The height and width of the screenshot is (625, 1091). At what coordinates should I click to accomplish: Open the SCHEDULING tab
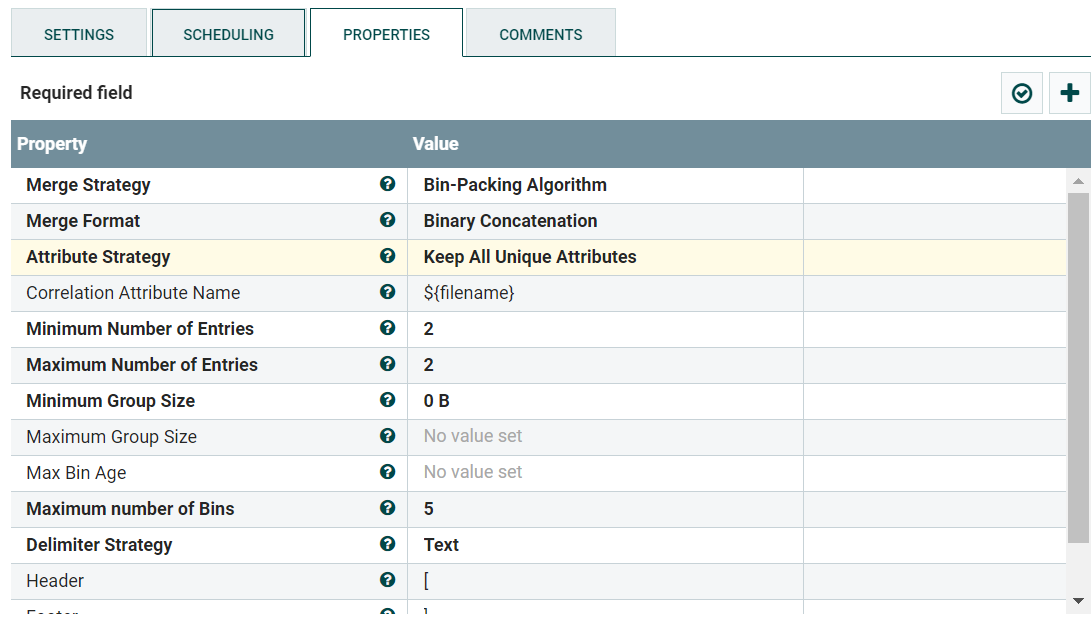(228, 33)
